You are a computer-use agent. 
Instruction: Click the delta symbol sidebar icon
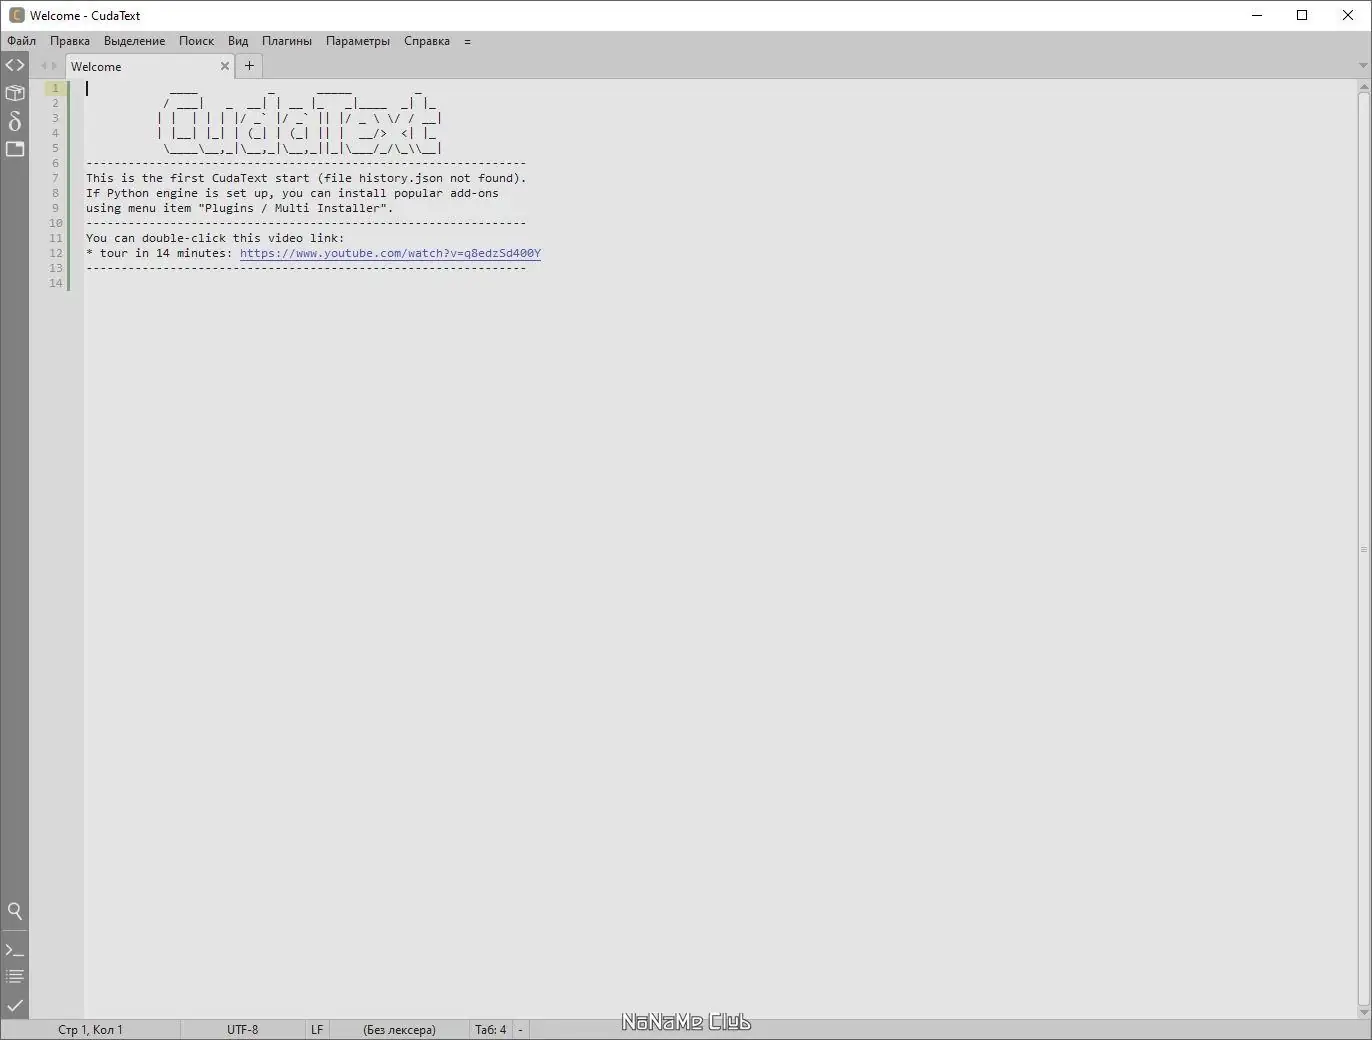[15, 121]
